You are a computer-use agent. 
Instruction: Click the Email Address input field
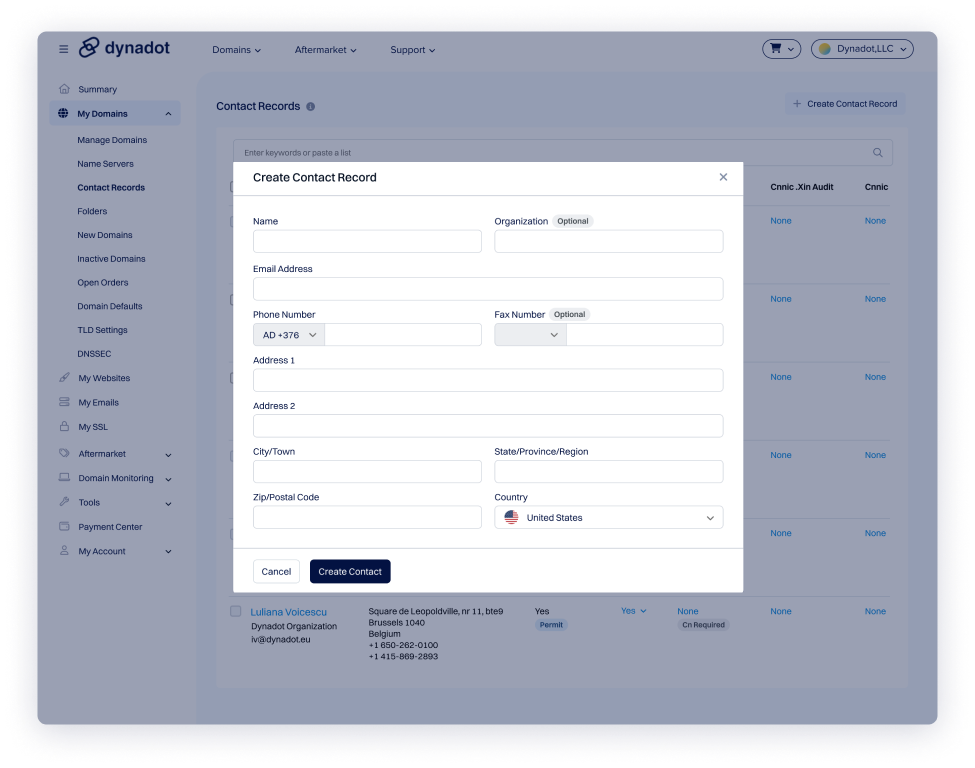click(x=487, y=289)
